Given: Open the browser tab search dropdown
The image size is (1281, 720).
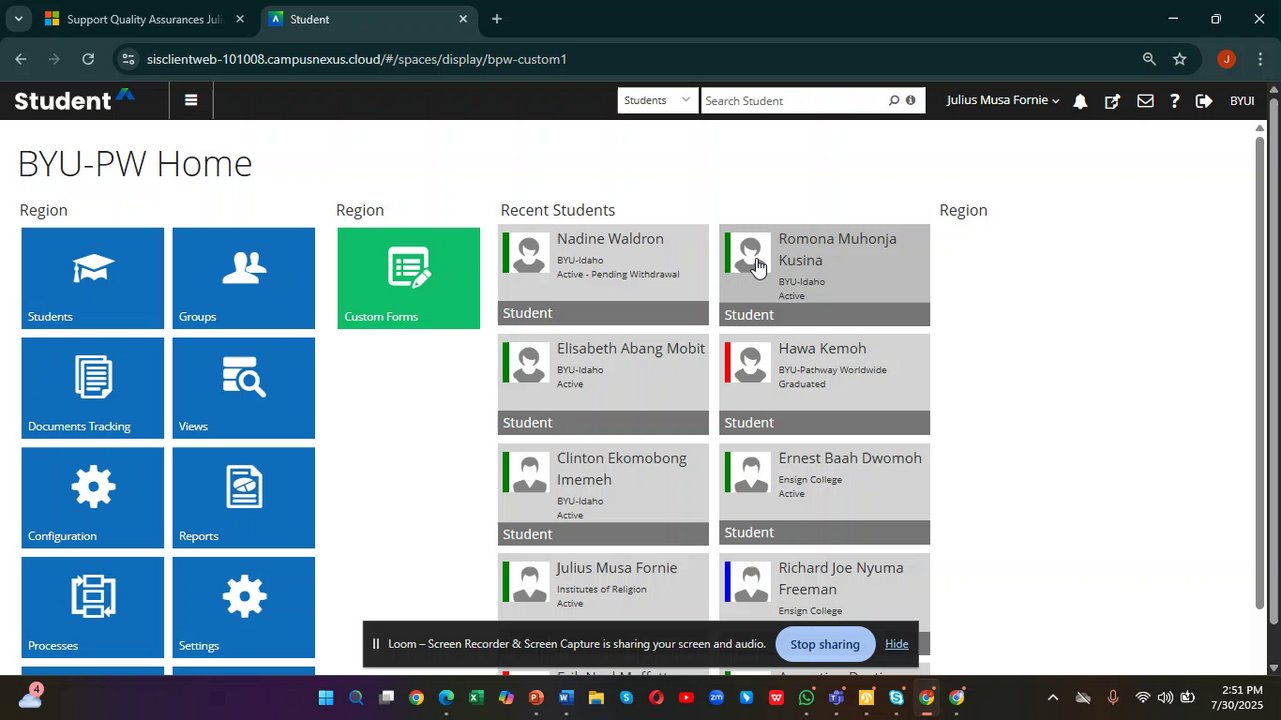Looking at the screenshot, I should pos(18,19).
